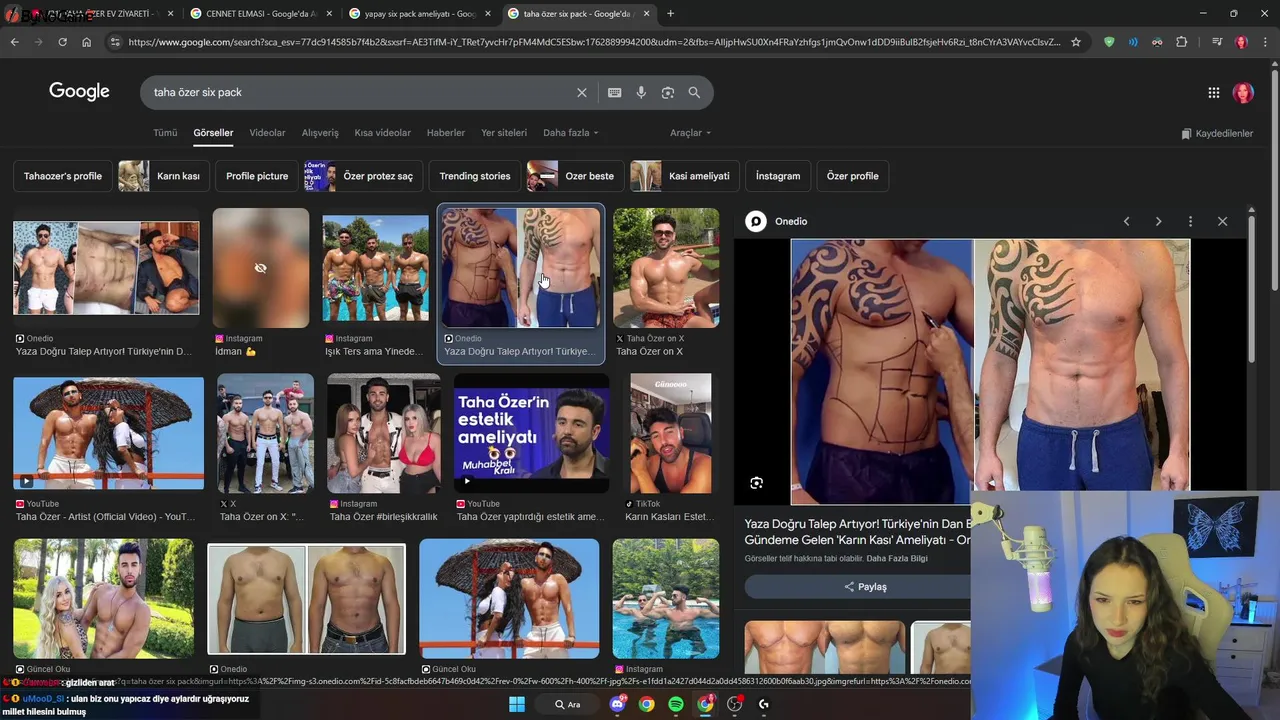1280x720 pixels.
Task: Open Işık Ters ama Yinede Instagram thumbnail
Action: point(375,268)
